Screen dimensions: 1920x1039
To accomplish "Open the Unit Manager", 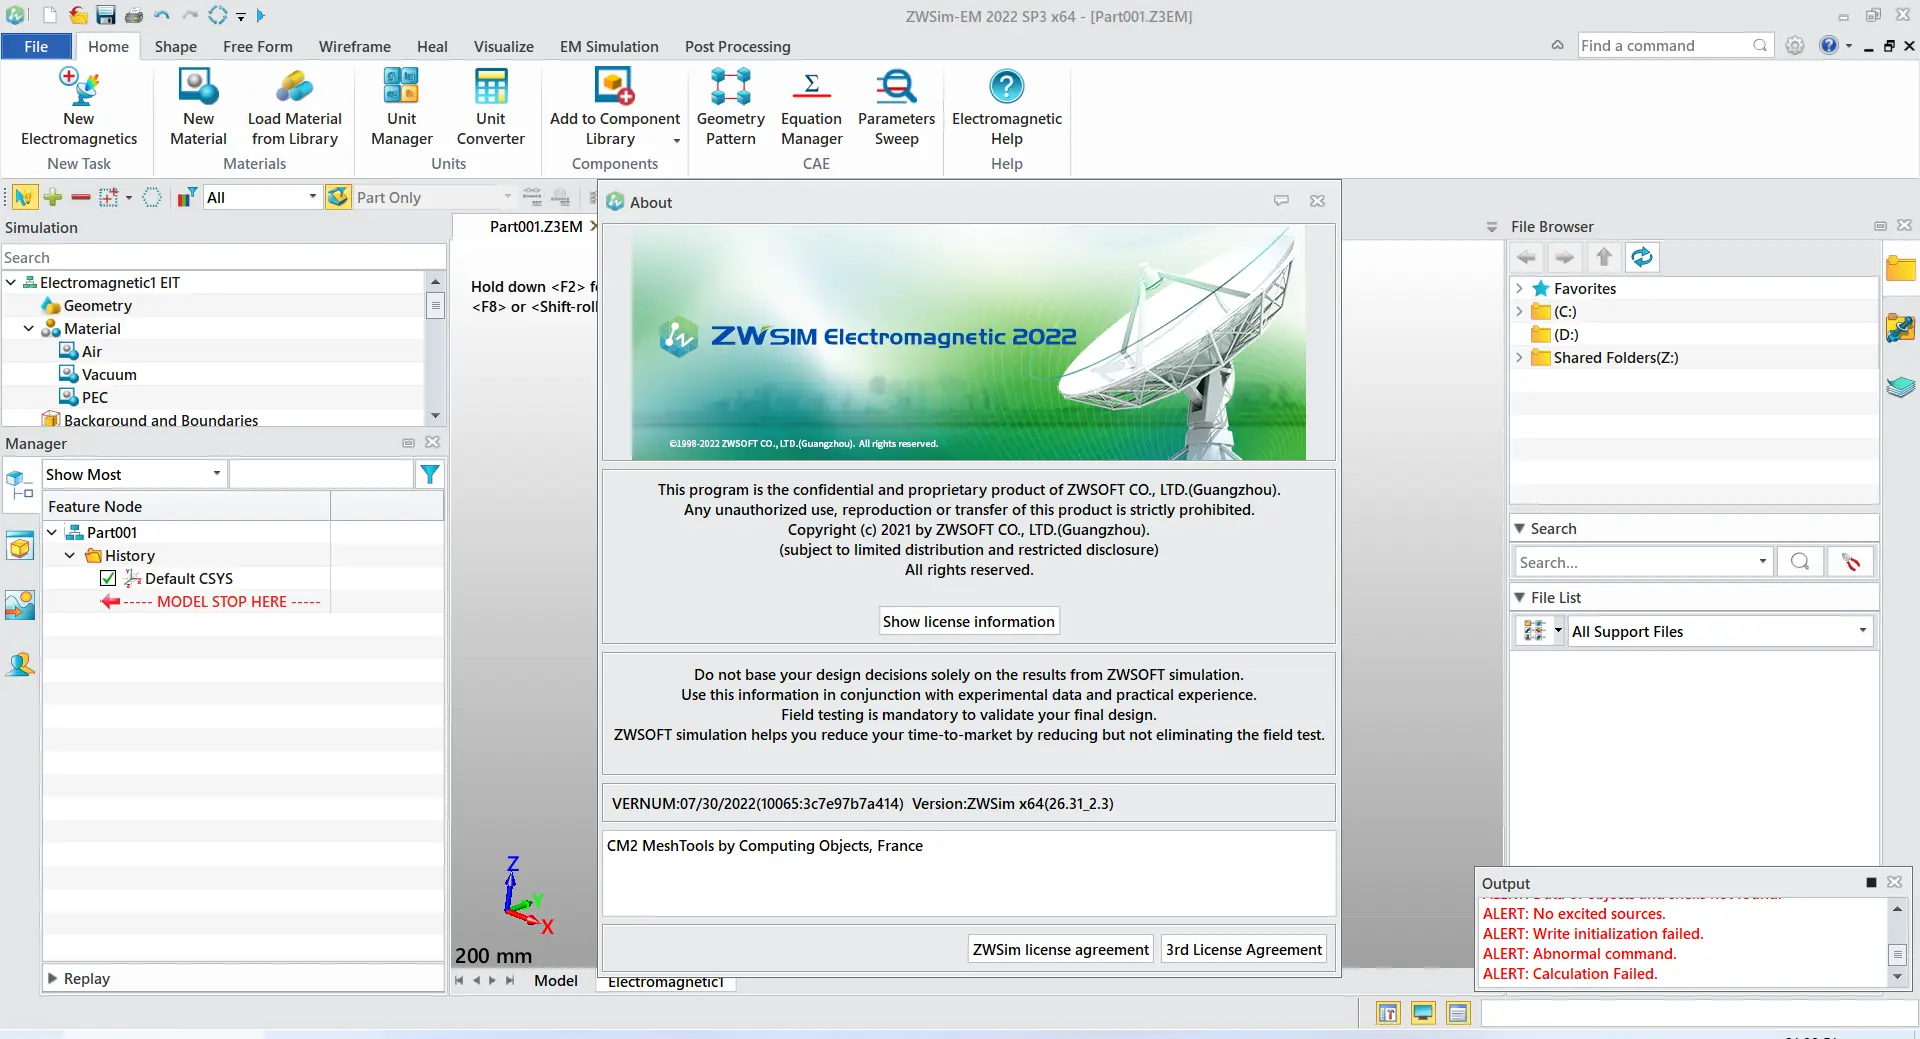I will pos(401,107).
